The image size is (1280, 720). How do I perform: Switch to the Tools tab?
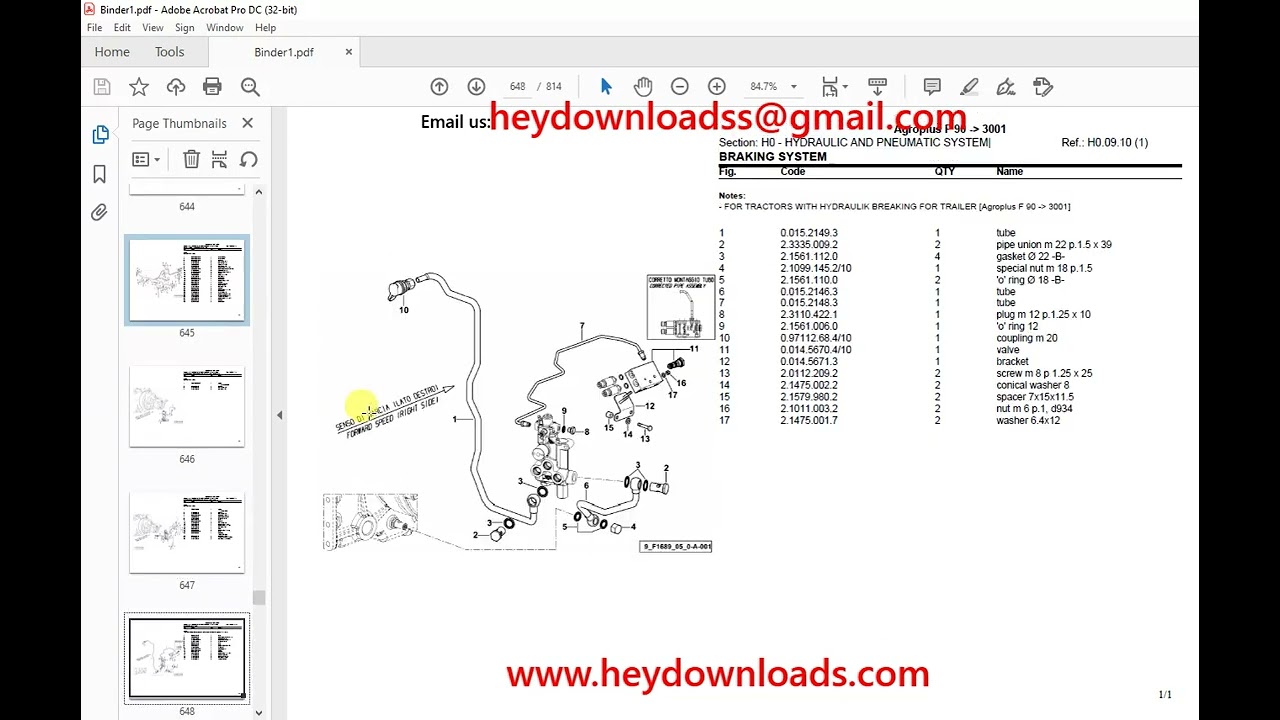tap(170, 52)
